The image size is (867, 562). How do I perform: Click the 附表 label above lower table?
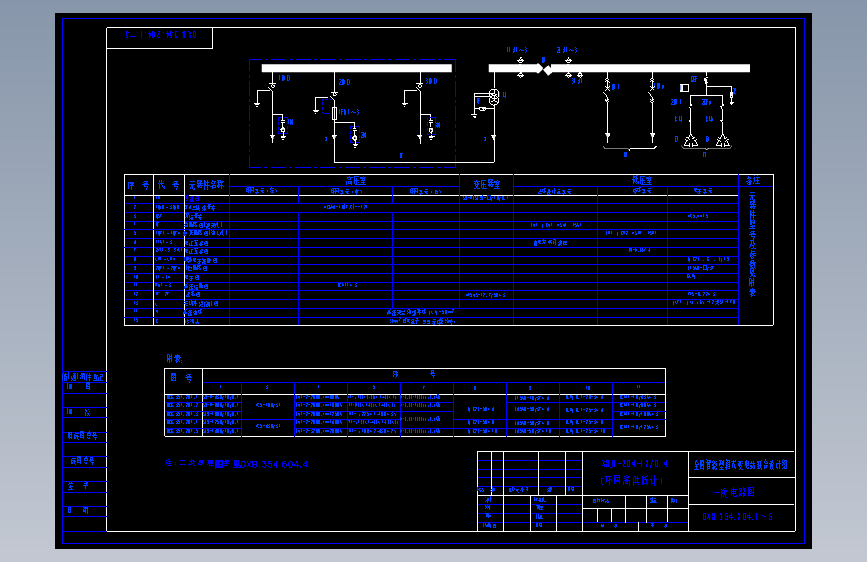pos(174,358)
